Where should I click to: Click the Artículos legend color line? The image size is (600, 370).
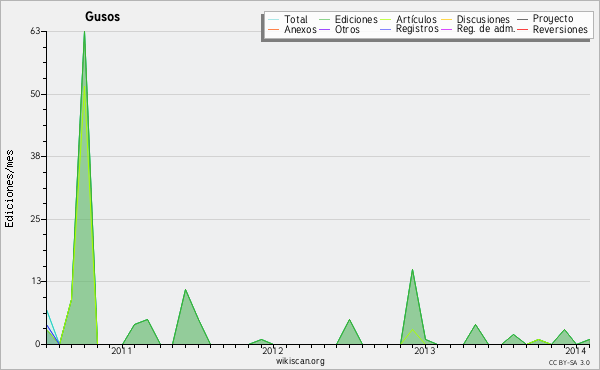tap(385, 20)
